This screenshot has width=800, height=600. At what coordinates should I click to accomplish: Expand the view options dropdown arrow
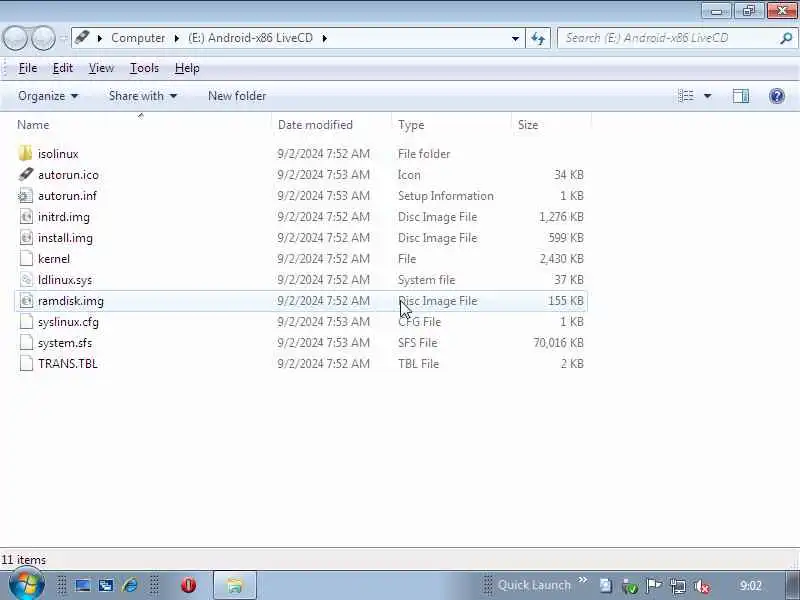point(708,96)
